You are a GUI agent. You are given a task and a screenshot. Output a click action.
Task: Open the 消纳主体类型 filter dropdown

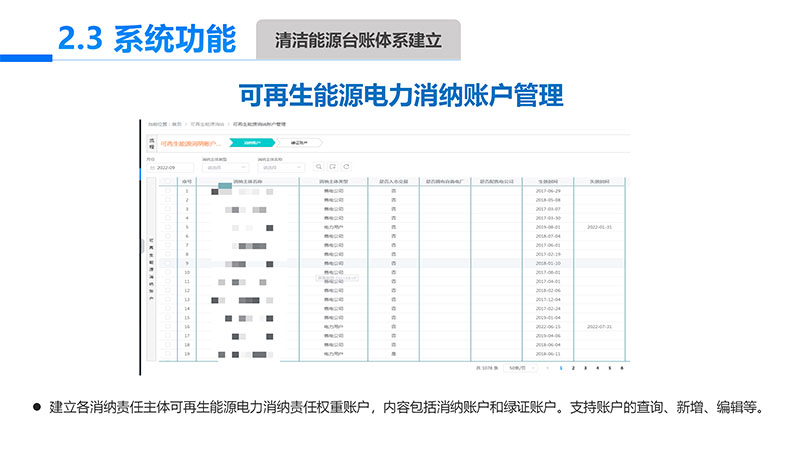[x=226, y=167]
